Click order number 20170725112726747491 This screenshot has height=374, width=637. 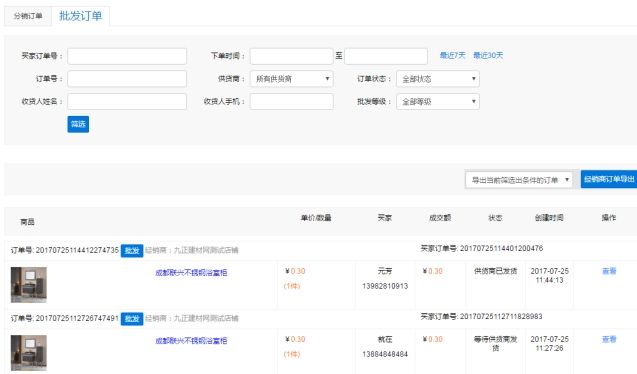(x=77, y=318)
